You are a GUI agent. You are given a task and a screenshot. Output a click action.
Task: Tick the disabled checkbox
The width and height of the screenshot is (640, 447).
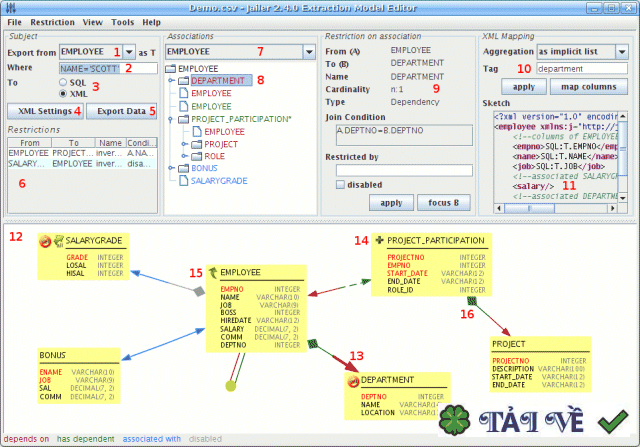point(340,185)
